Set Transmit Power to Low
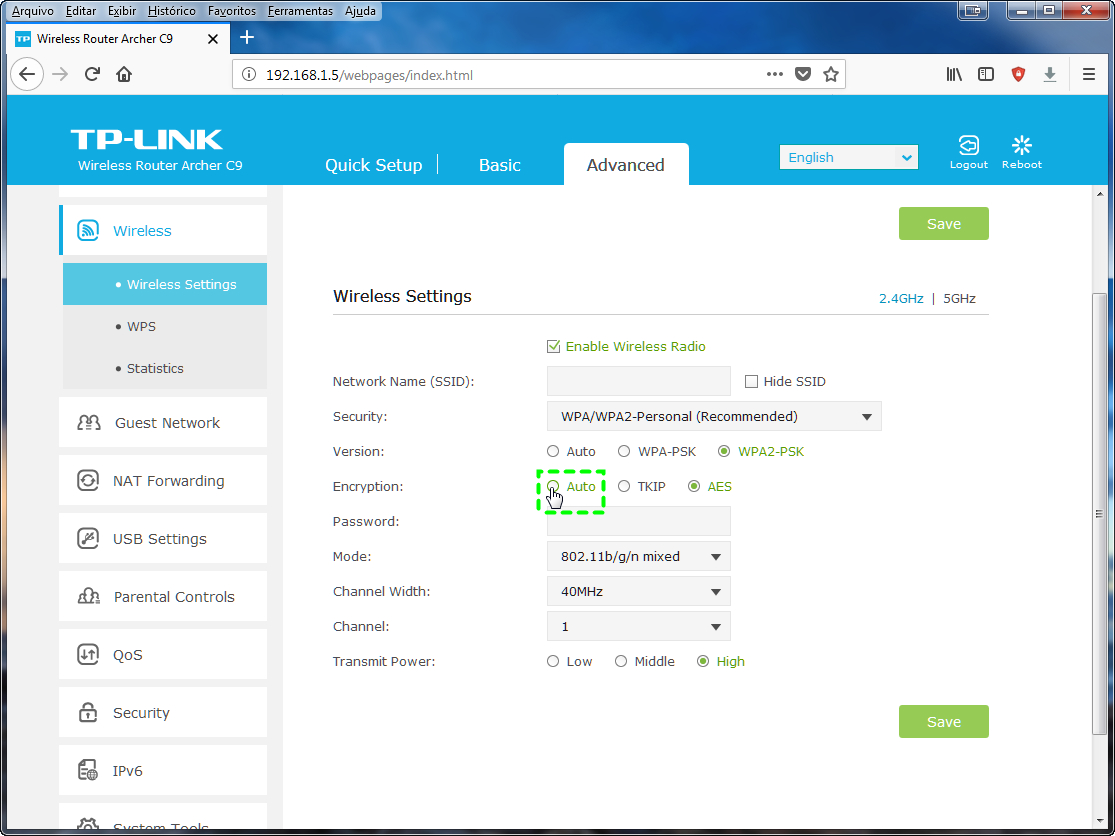 pos(553,661)
